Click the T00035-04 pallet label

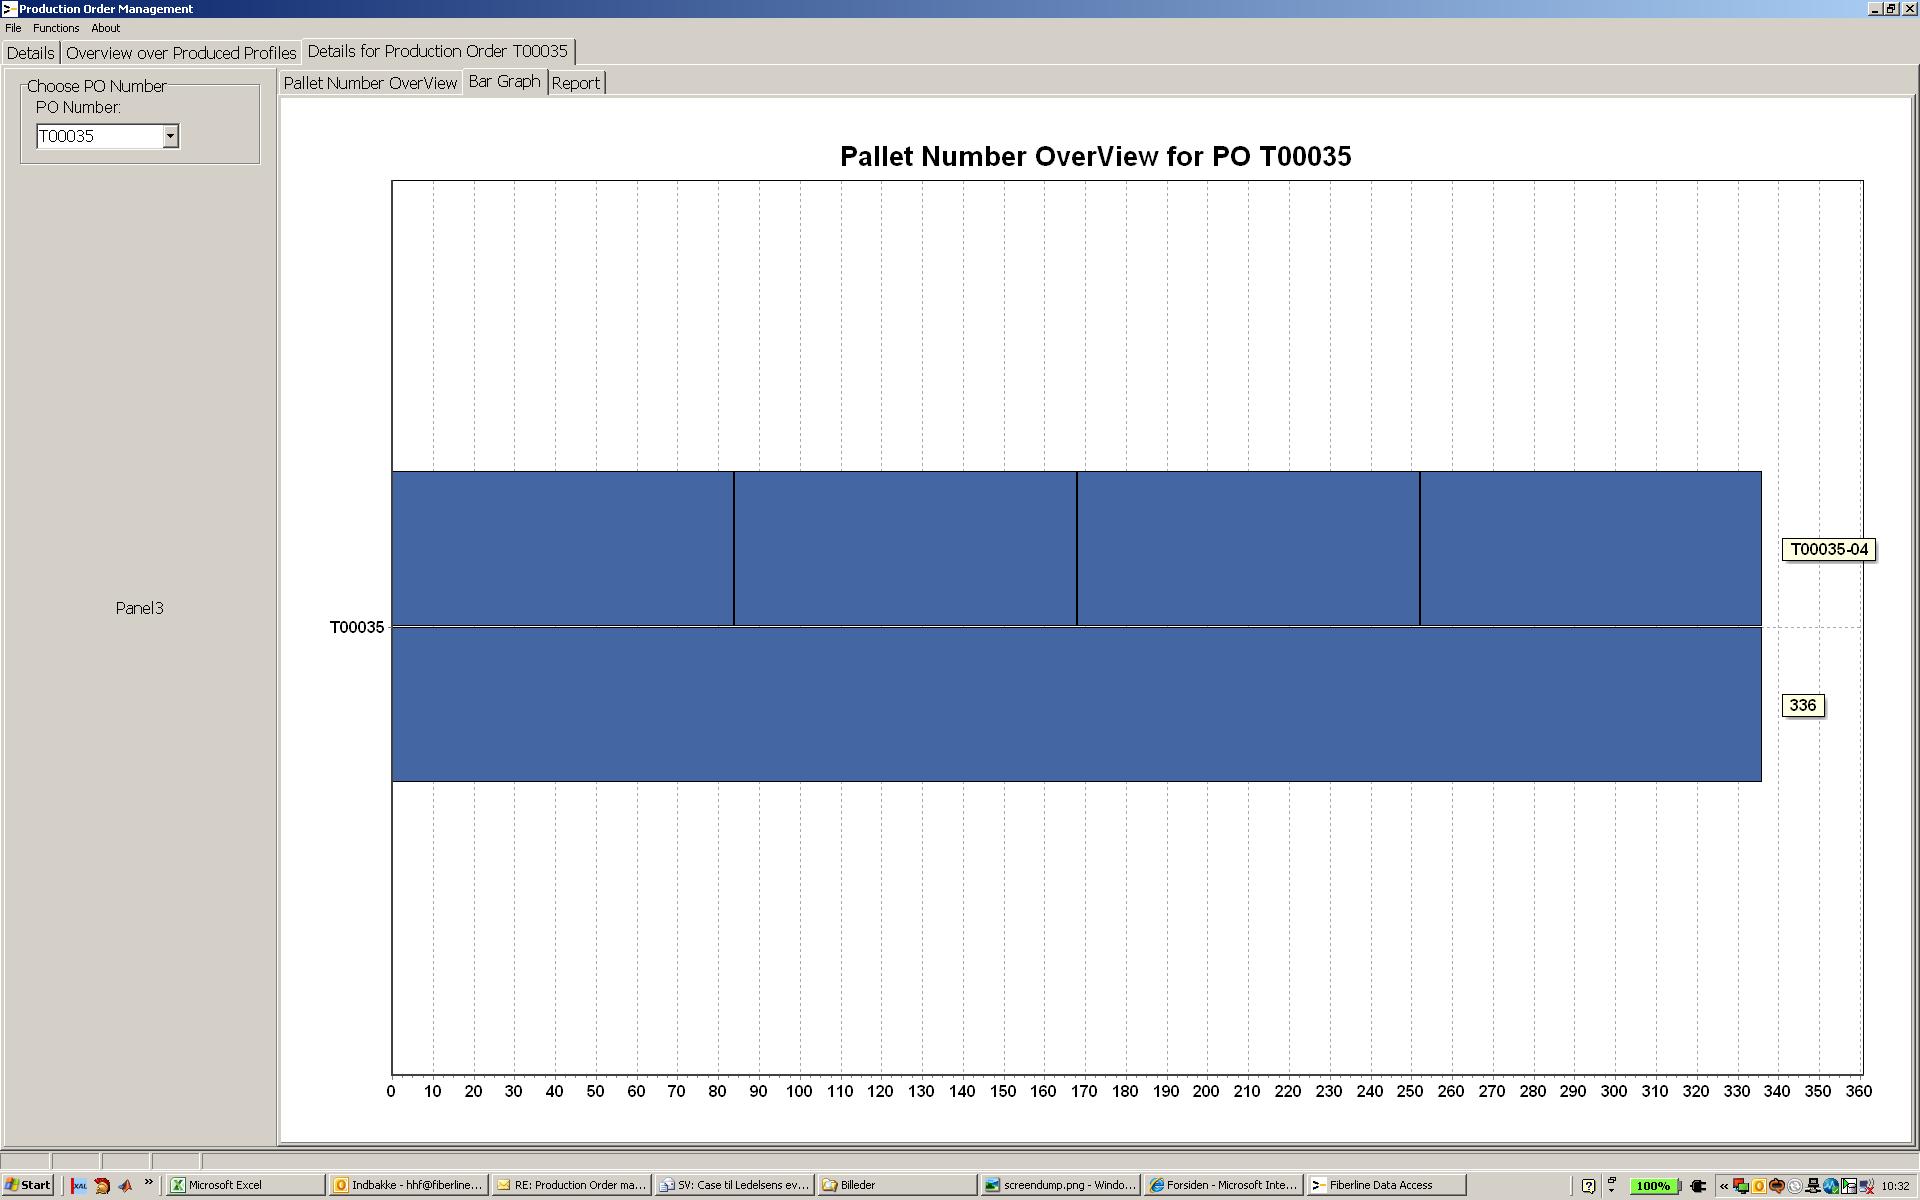tap(1829, 549)
